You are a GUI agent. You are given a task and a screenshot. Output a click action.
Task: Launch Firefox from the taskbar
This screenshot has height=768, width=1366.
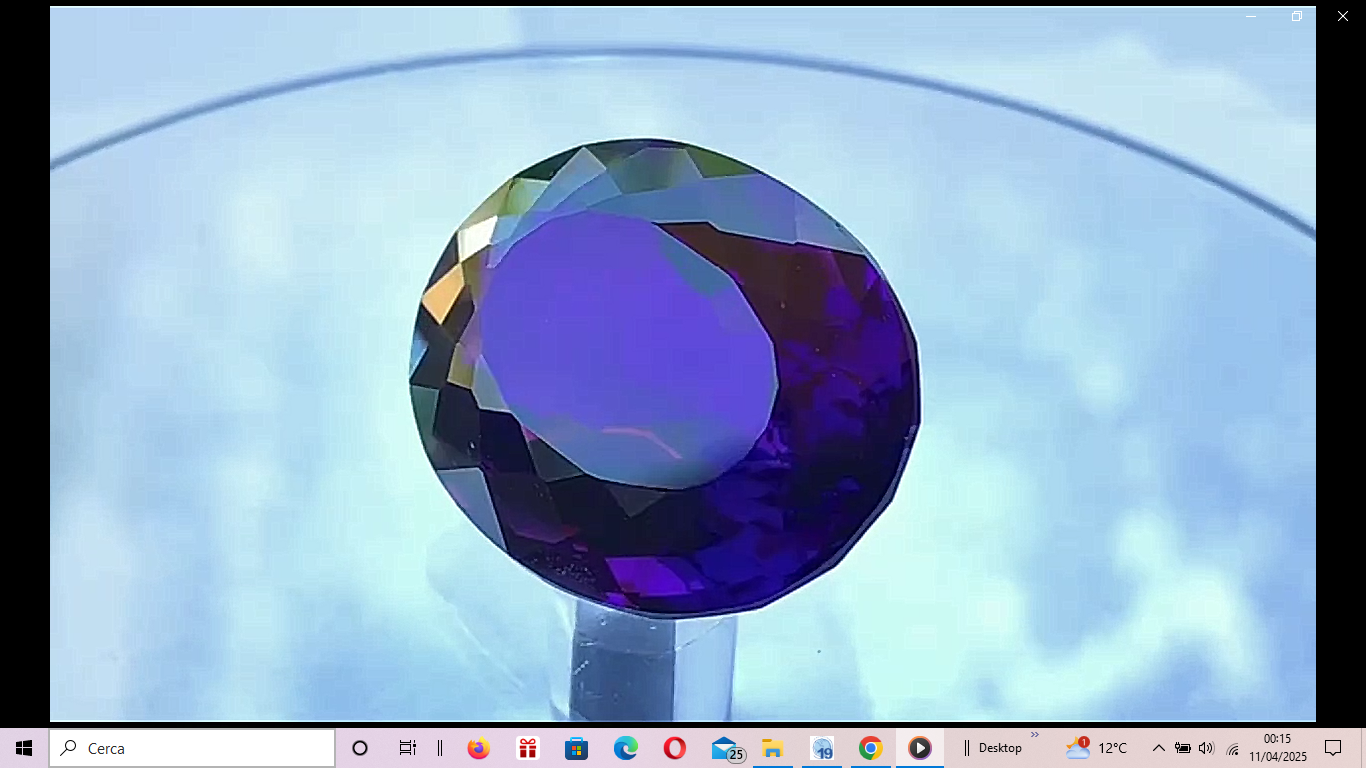(x=478, y=748)
